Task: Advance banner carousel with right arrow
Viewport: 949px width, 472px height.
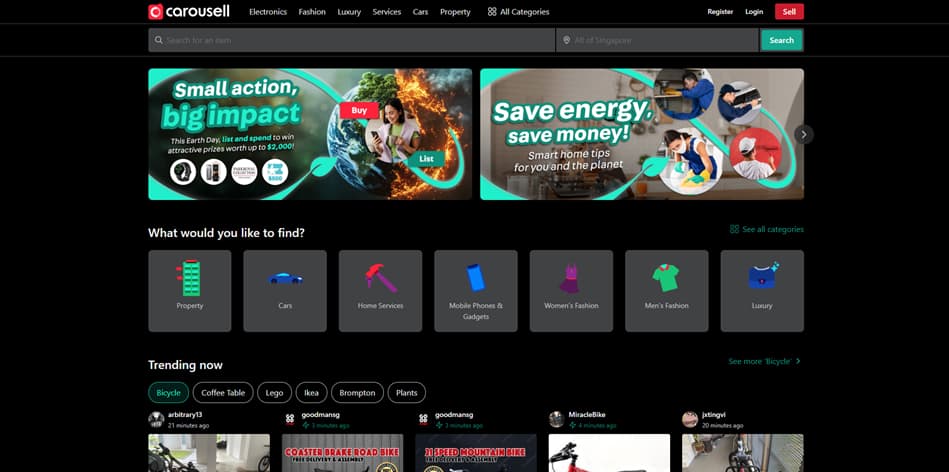Action: click(x=804, y=134)
